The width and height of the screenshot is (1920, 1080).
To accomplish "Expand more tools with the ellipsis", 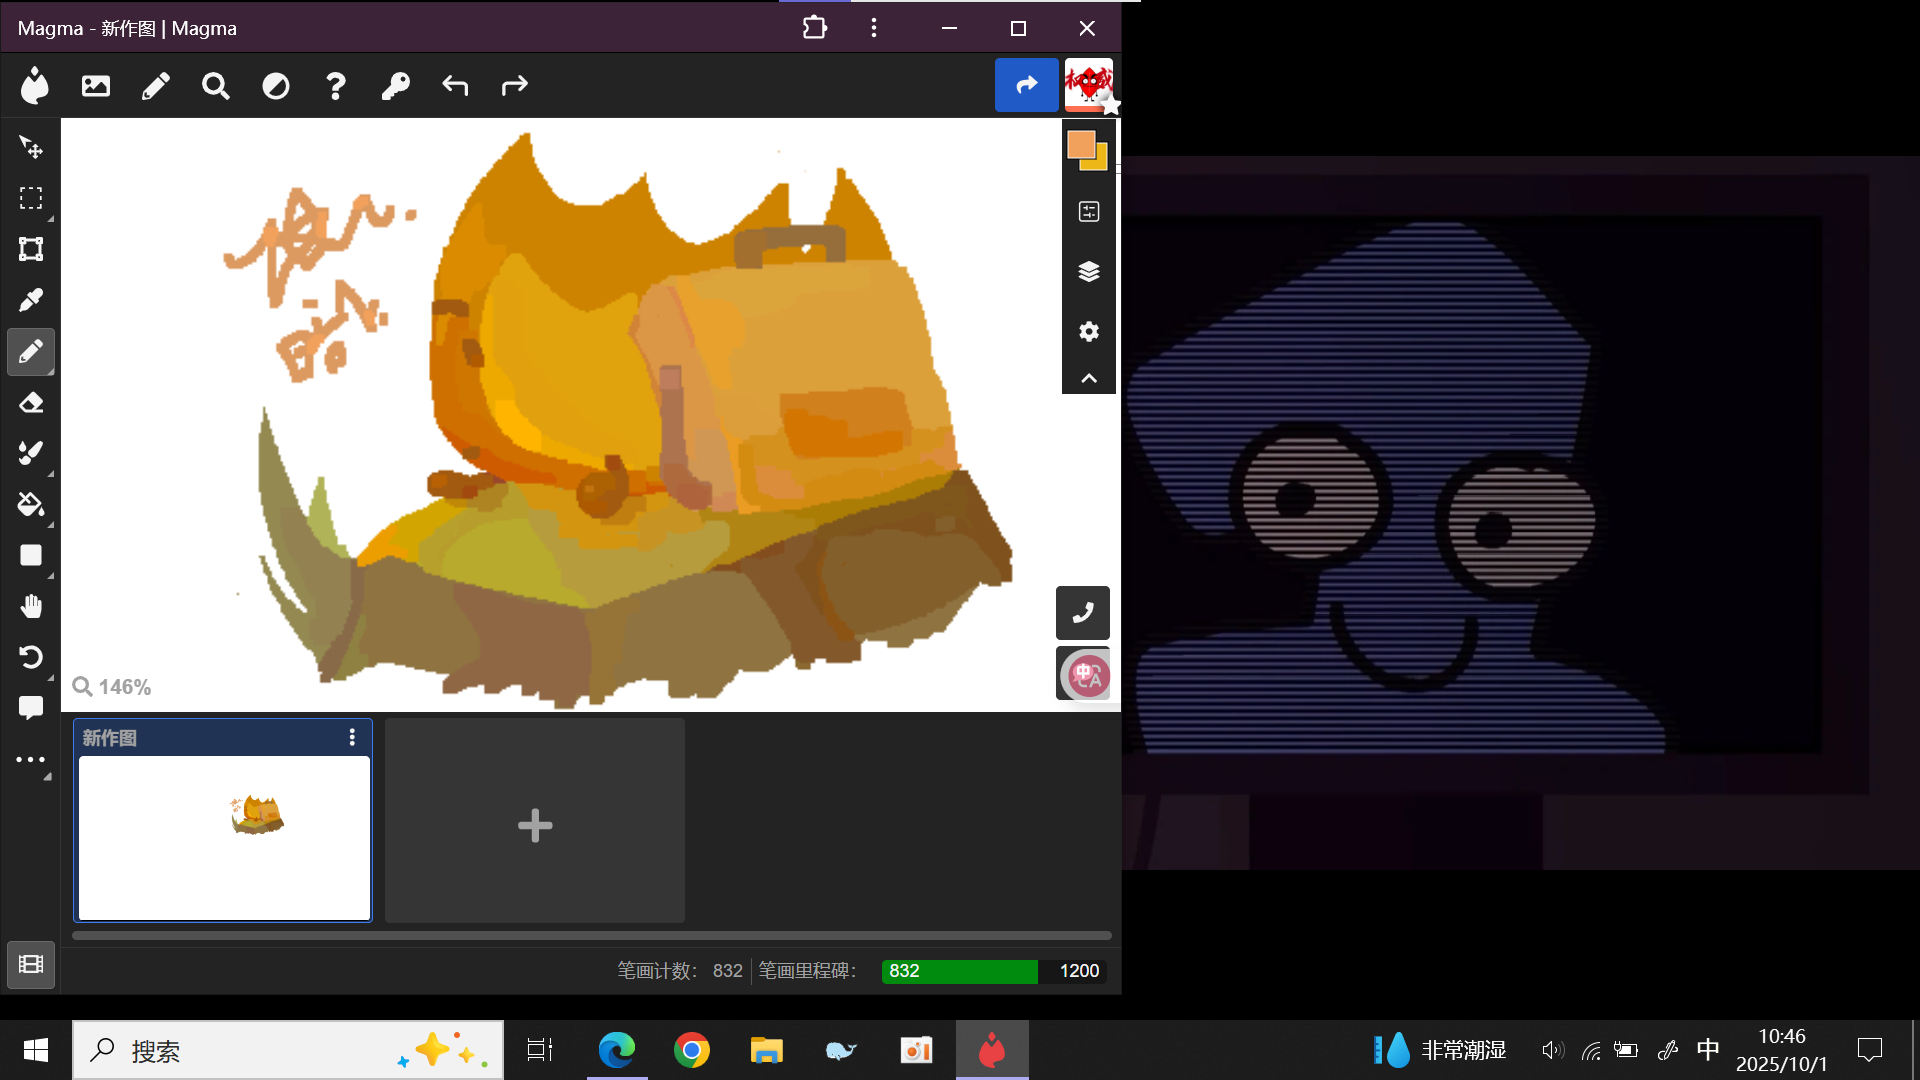I will click(x=31, y=760).
